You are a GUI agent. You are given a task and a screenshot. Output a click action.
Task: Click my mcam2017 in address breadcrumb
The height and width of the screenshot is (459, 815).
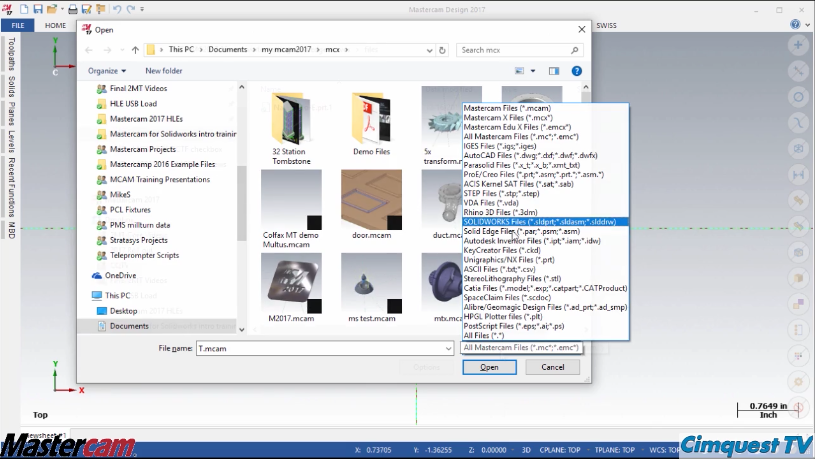pyautogui.click(x=286, y=49)
